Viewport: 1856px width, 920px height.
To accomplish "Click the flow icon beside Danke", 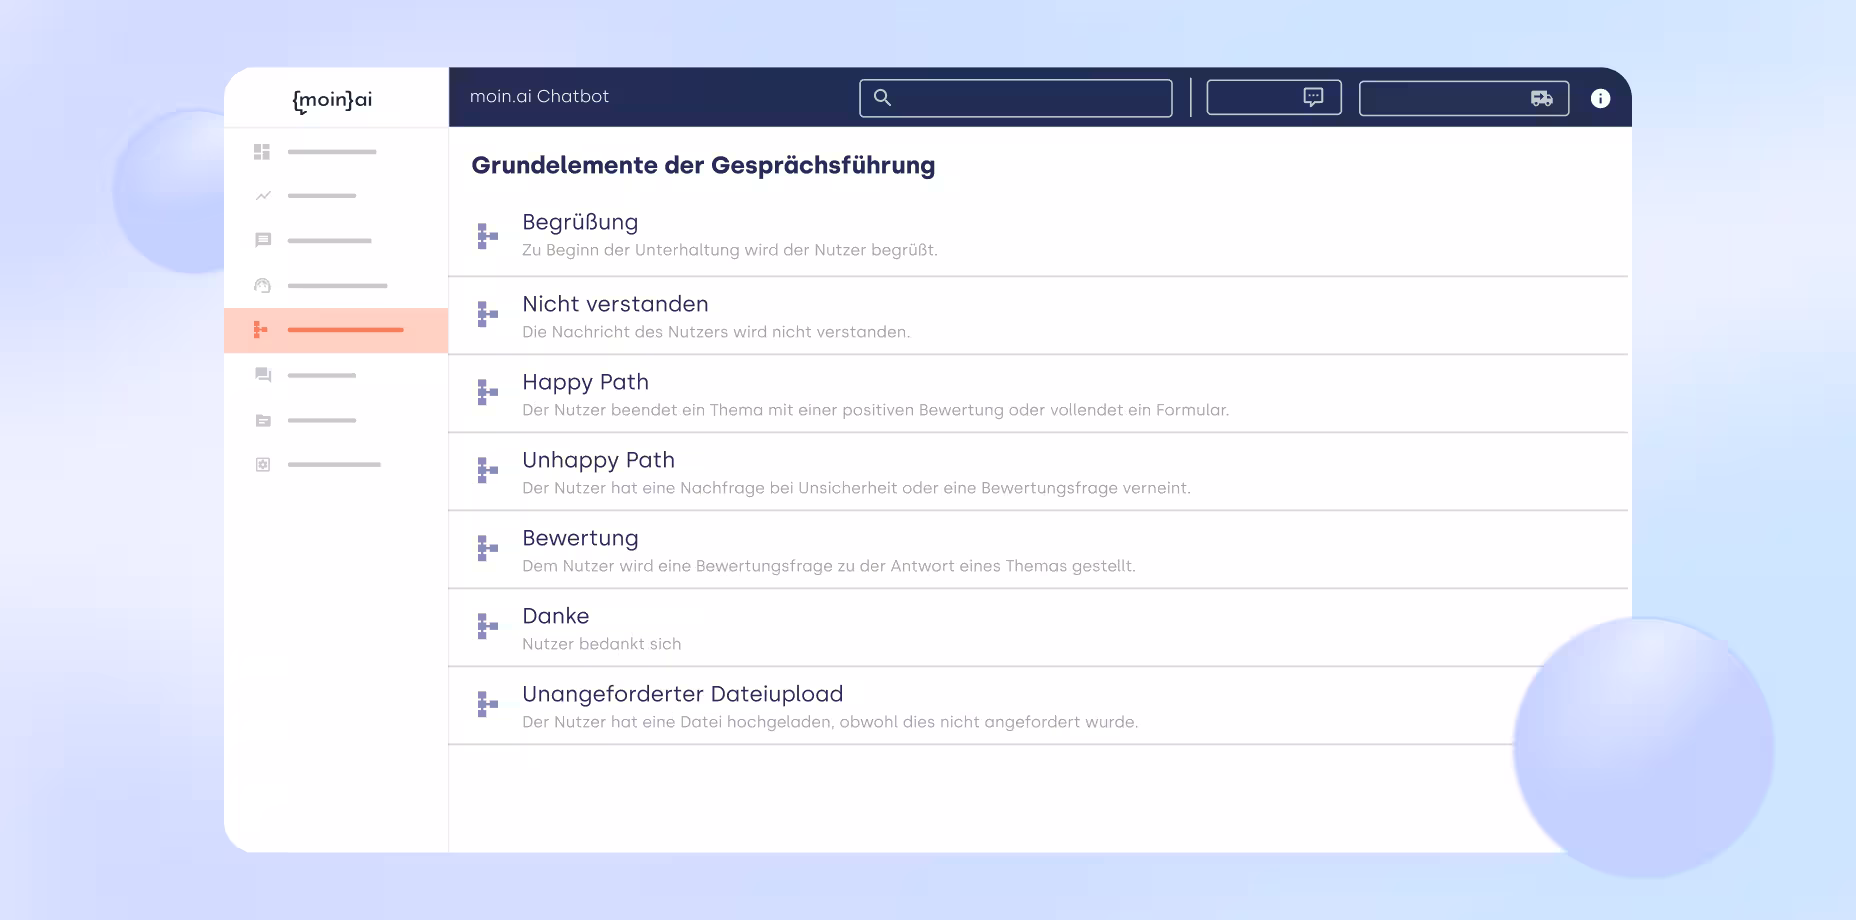I will (x=487, y=626).
